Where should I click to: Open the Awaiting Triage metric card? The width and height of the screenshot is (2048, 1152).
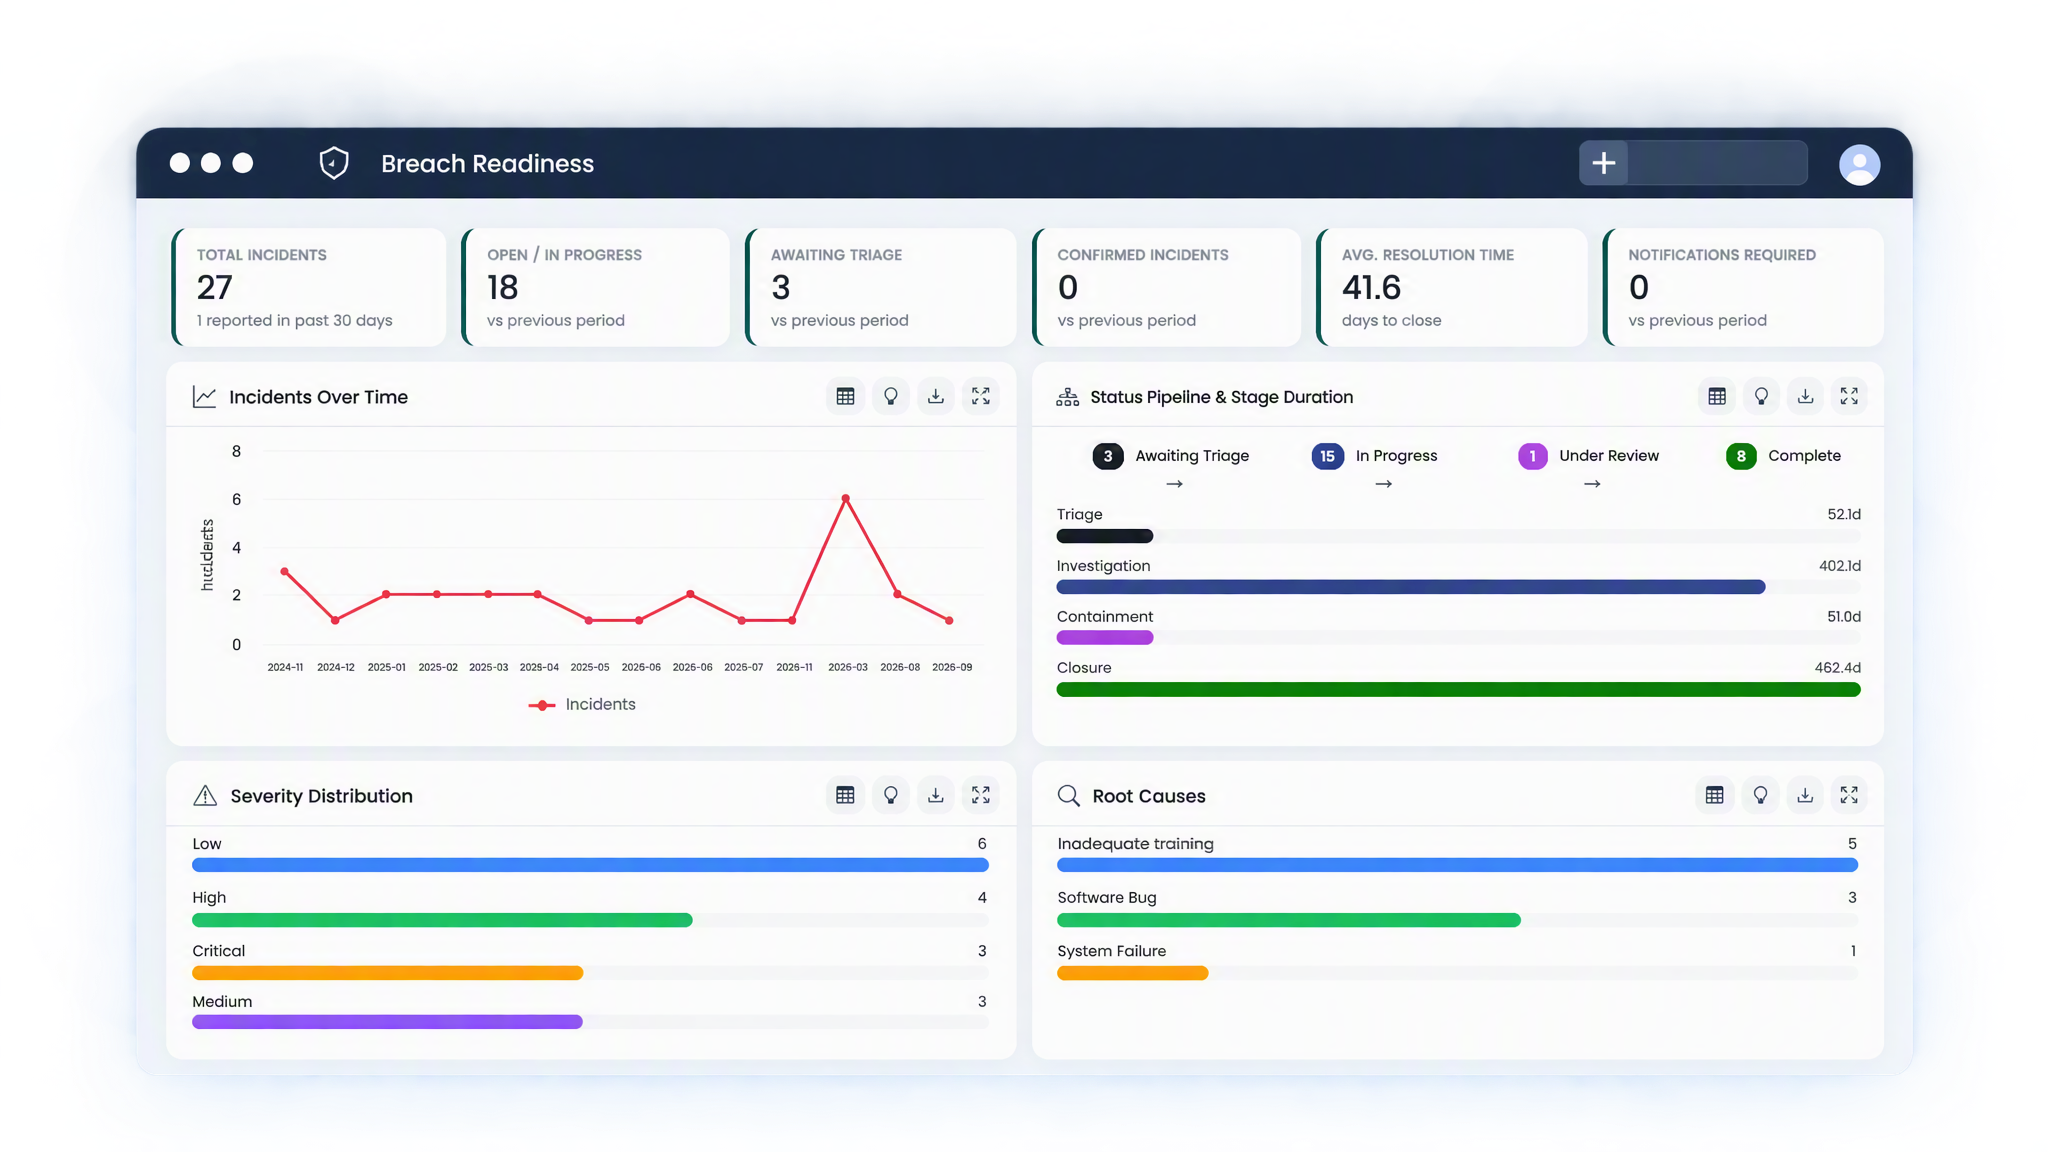click(x=881, y=287)
